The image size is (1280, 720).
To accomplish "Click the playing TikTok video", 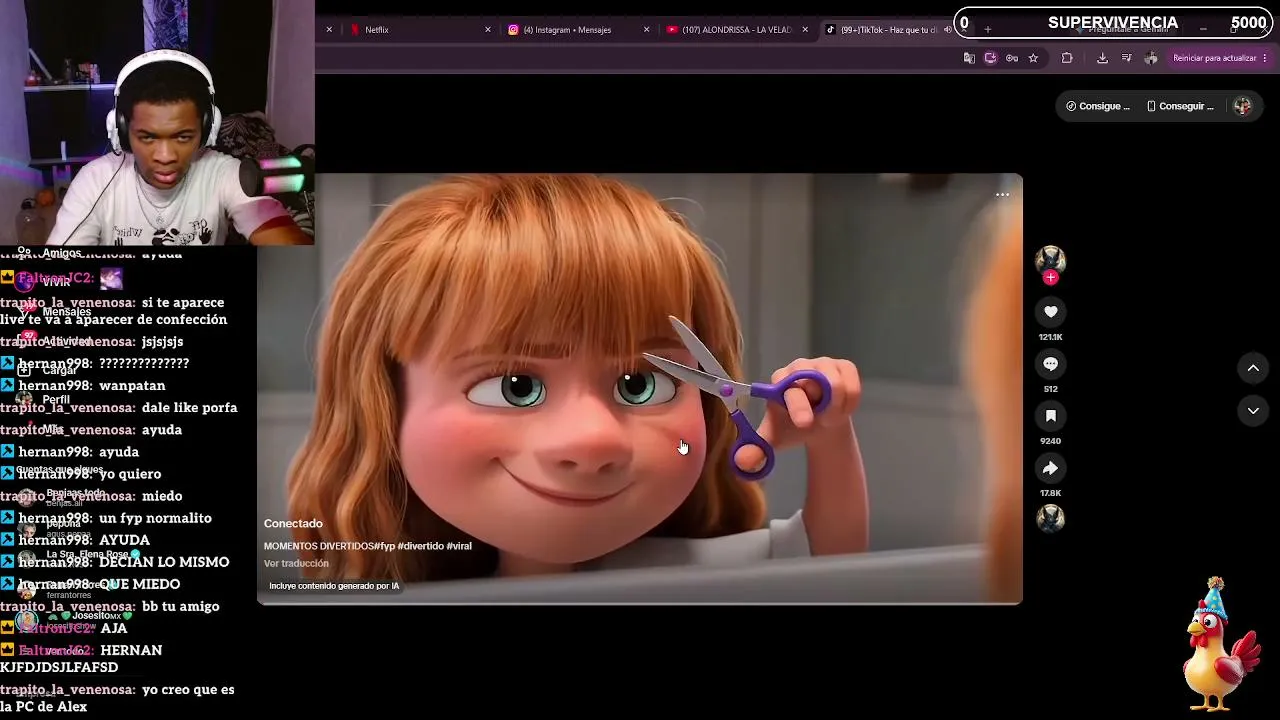I will click(x=640, y=389).
